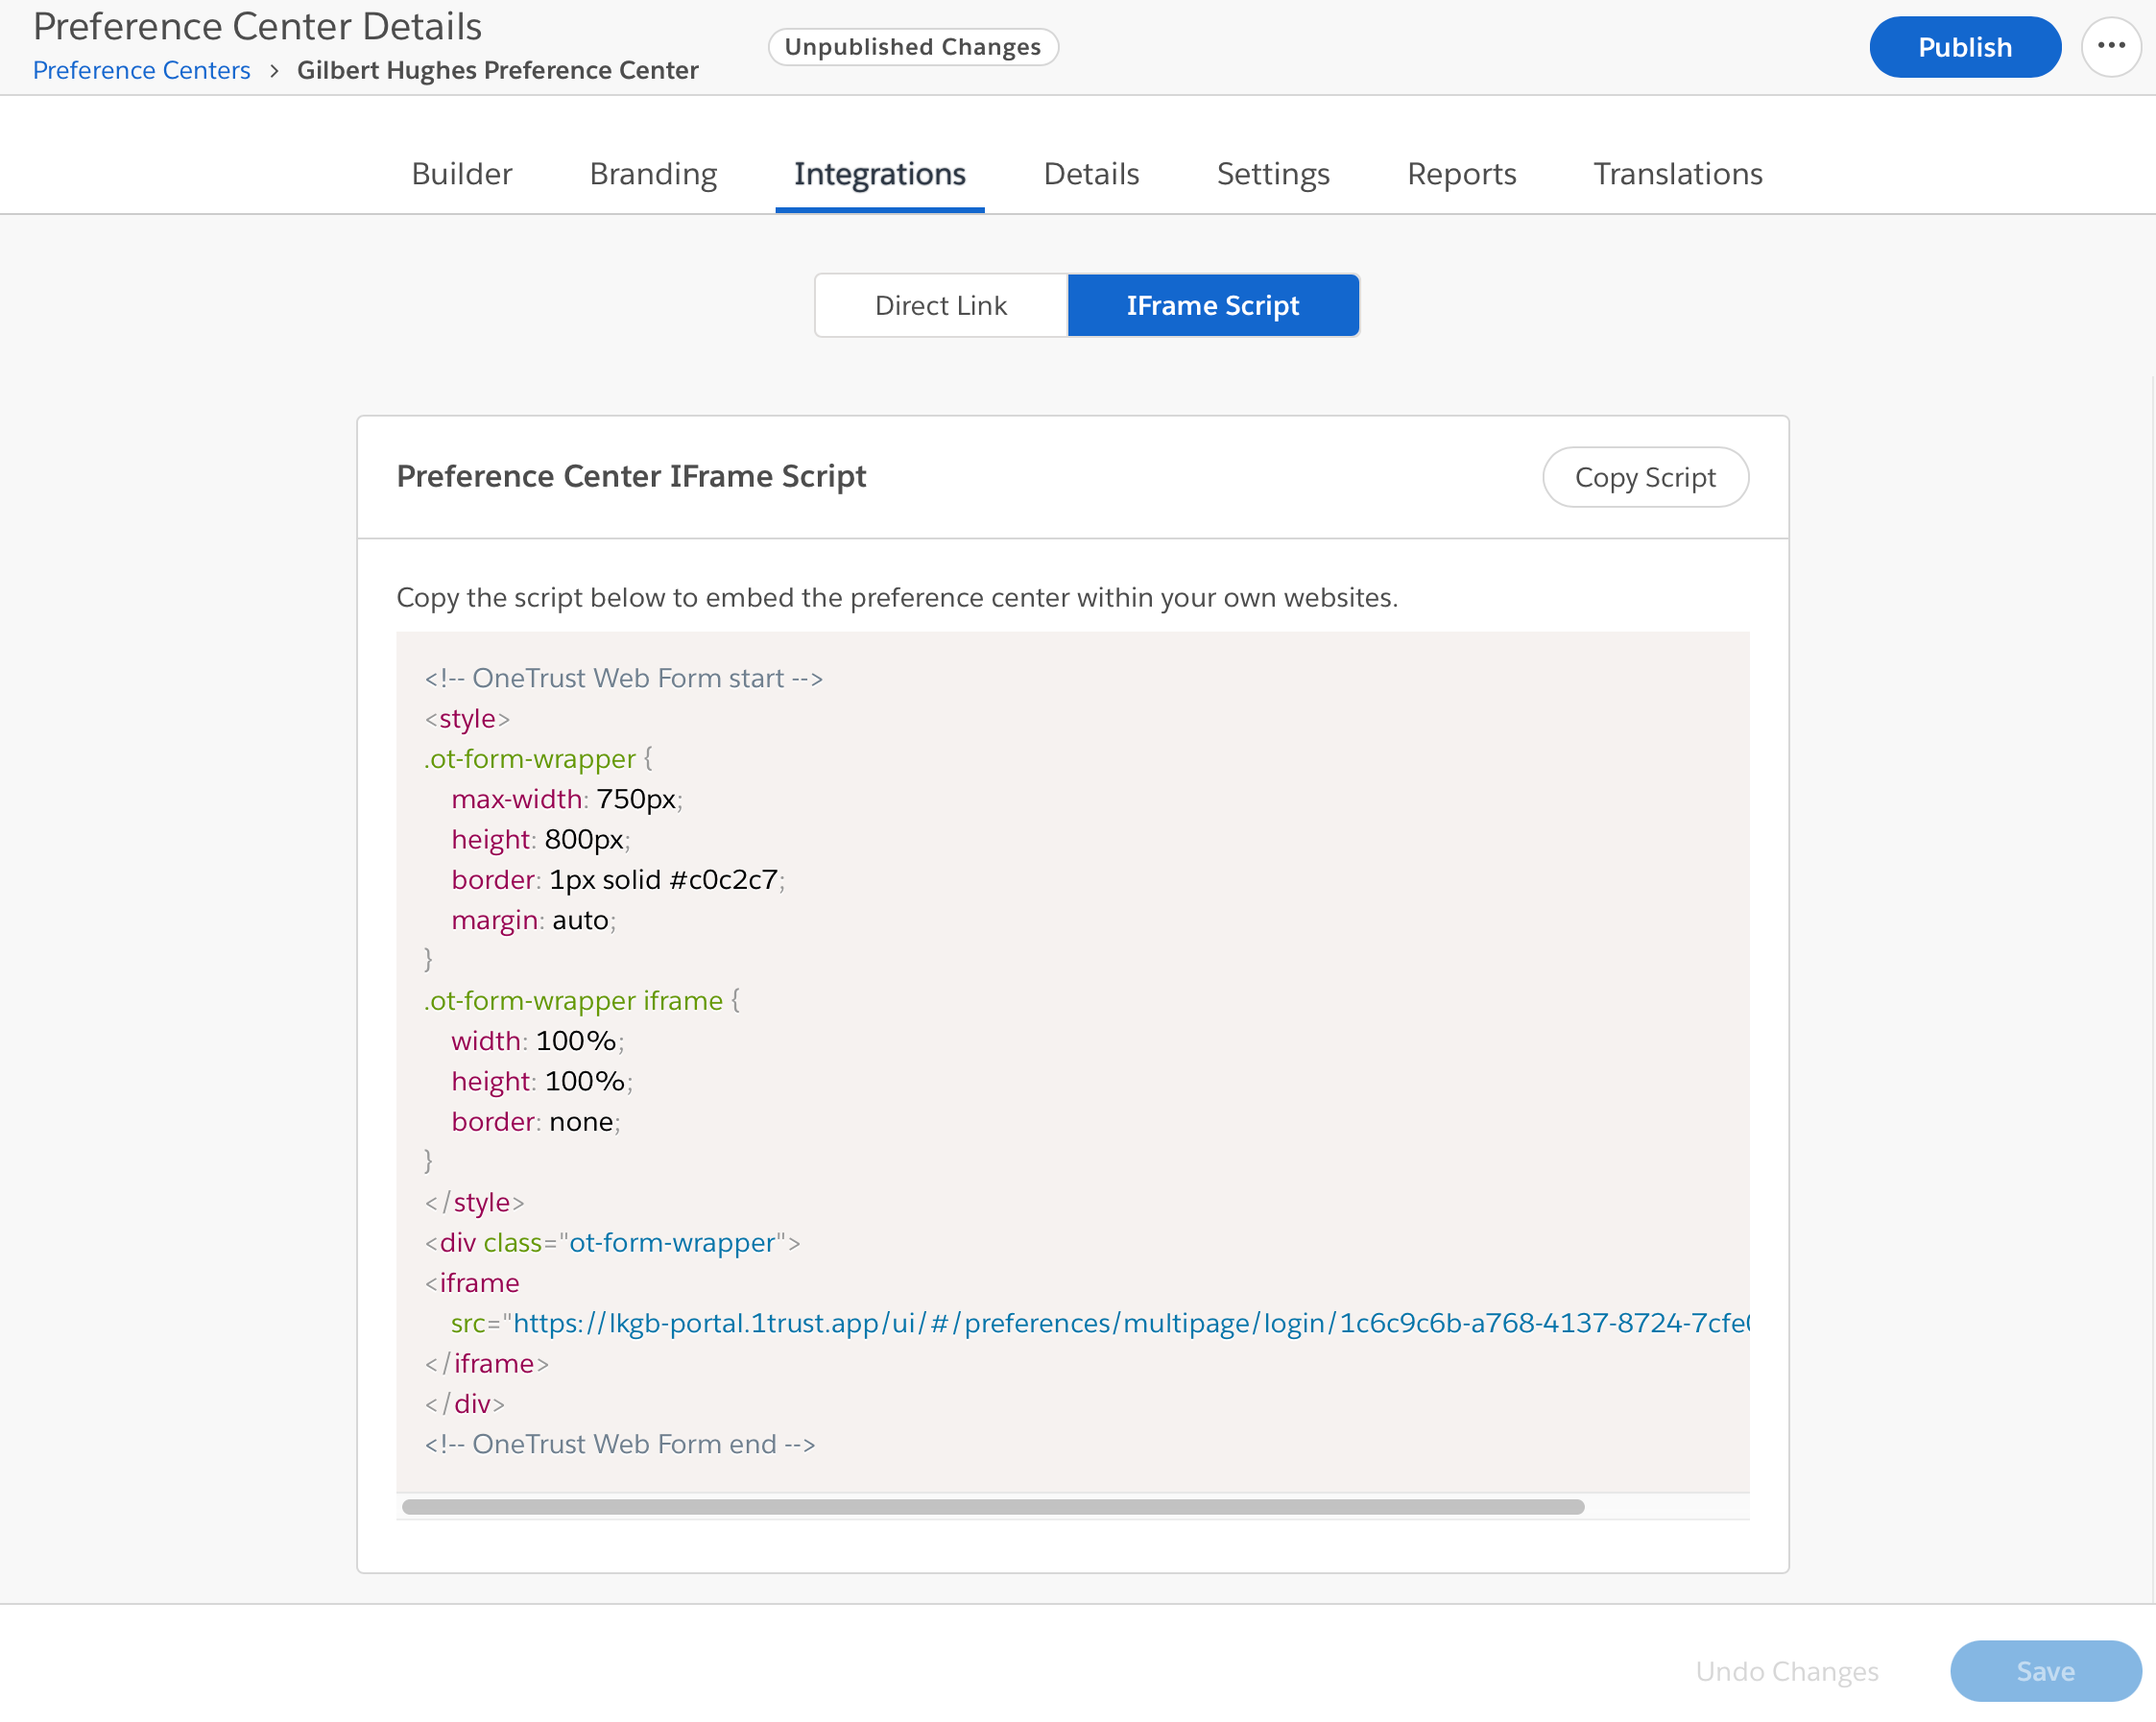
Task: Select the IFrame Script option
Action: [x=1213, y=305]
